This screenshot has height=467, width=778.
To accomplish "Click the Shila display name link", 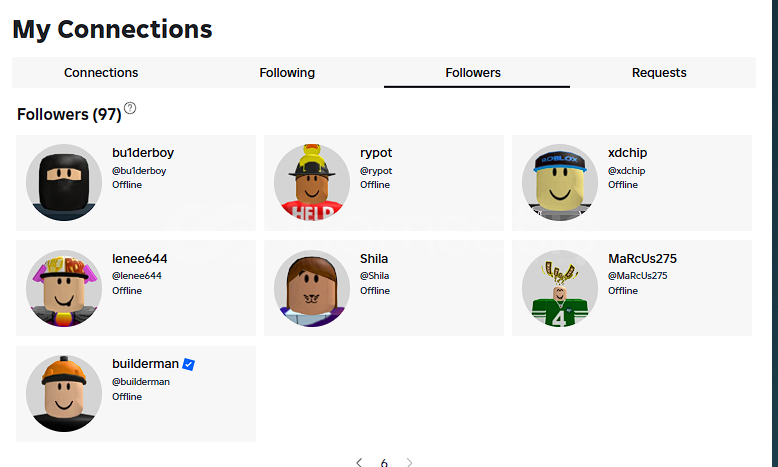I will [374, 259].
